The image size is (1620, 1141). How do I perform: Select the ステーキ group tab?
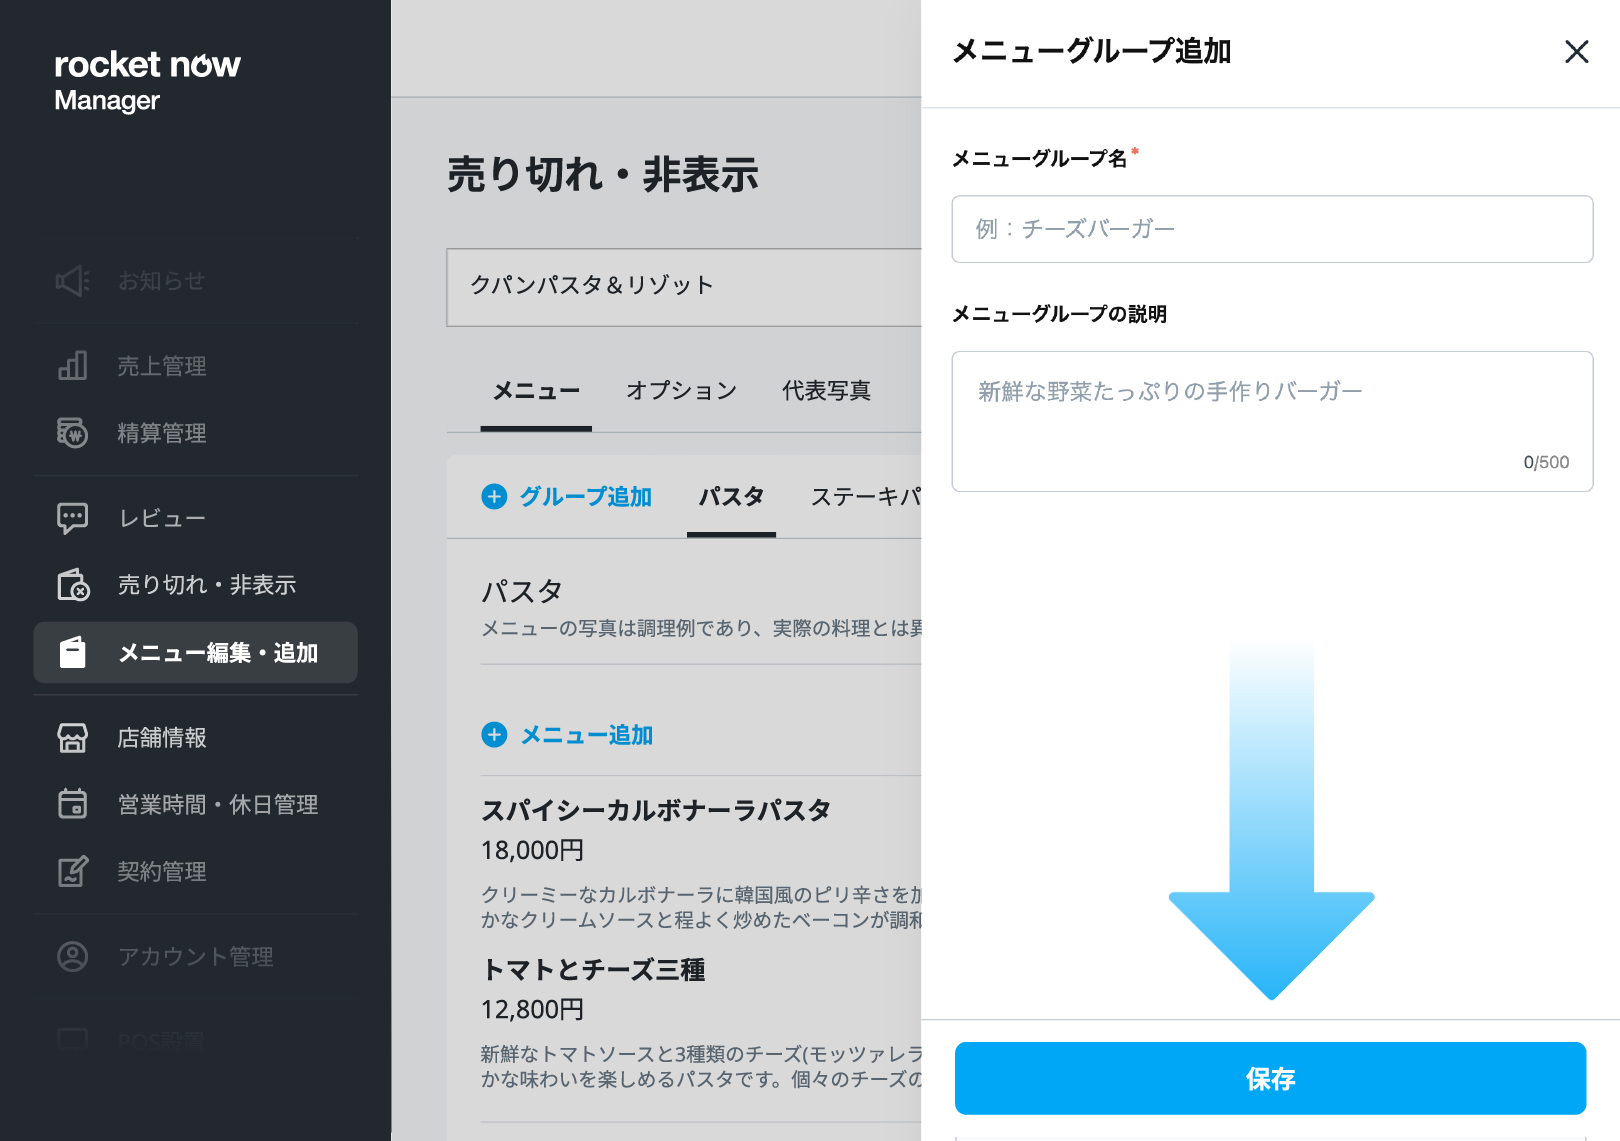[866, 497]
